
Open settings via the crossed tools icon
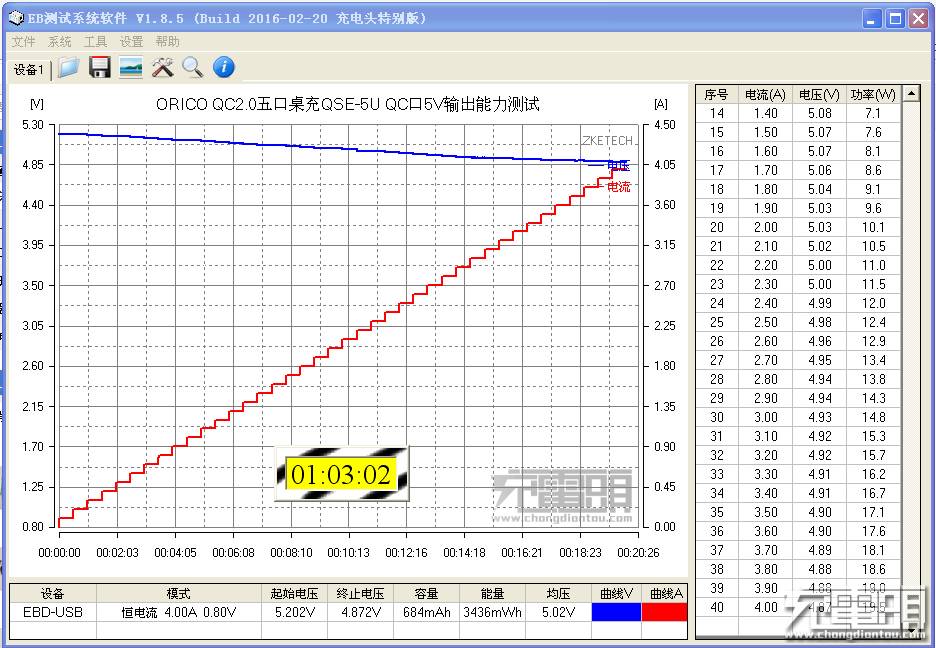point(162,67)
